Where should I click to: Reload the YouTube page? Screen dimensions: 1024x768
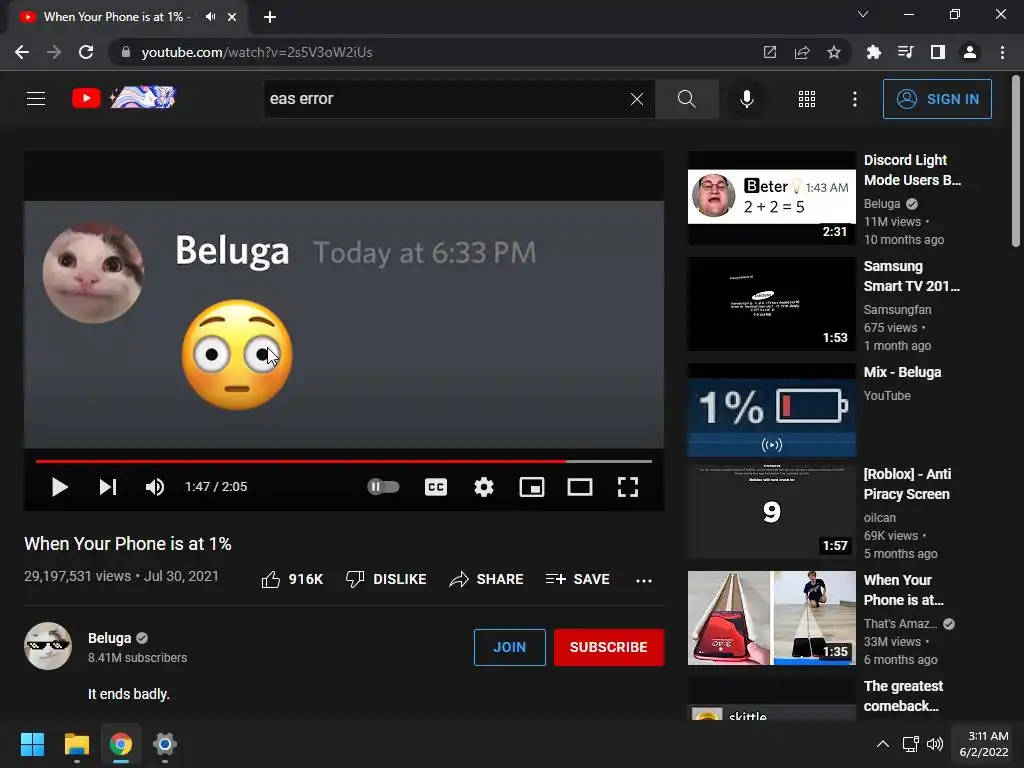(x=86, y=52)
